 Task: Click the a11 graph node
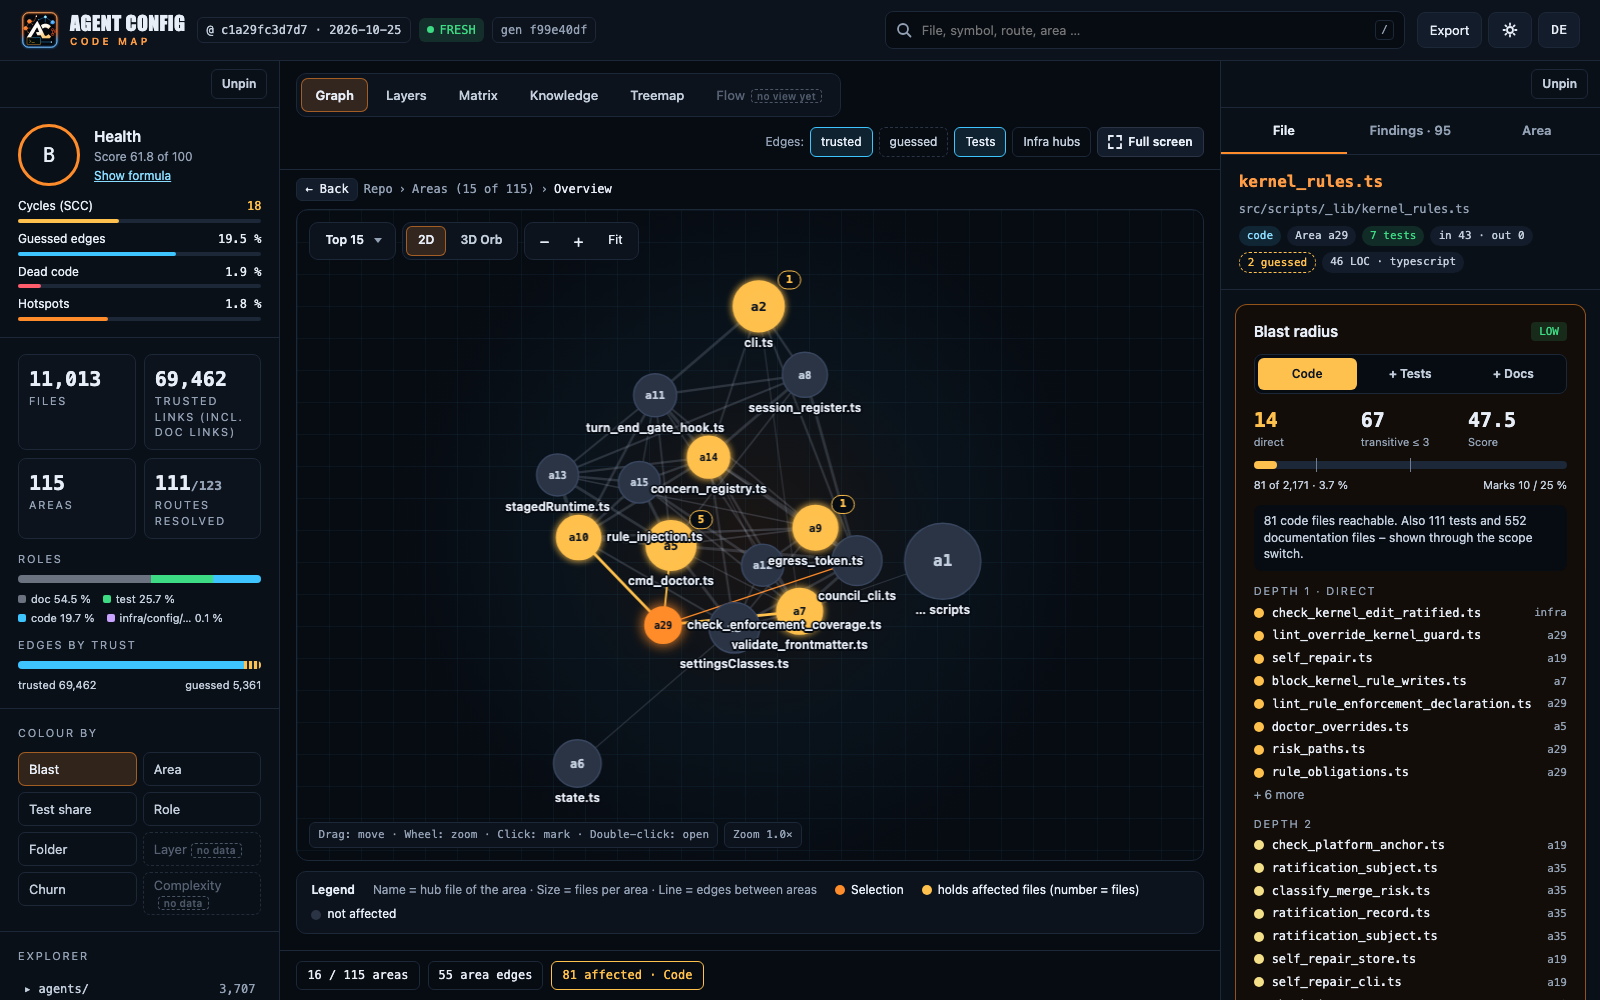click(x=655, y=395)
